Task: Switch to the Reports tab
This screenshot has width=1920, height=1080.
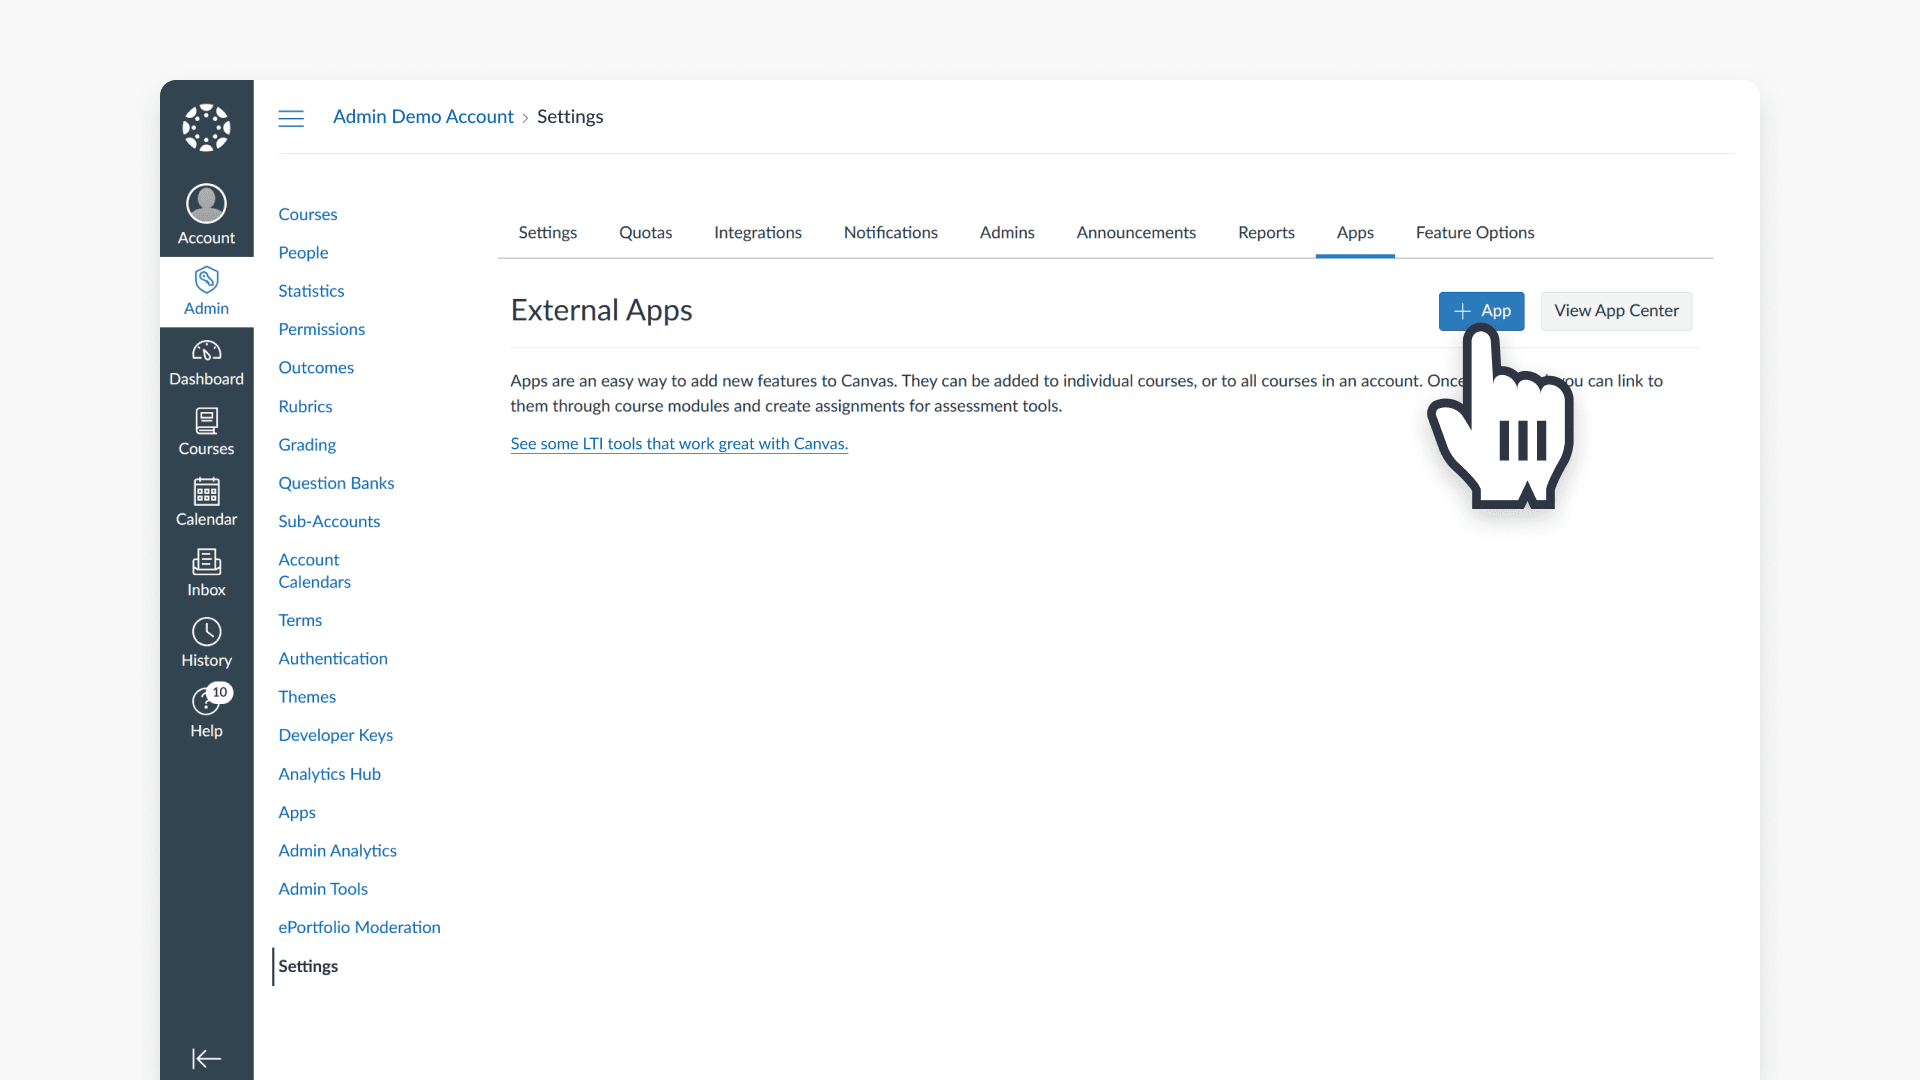Action: tap(1266, 232)
